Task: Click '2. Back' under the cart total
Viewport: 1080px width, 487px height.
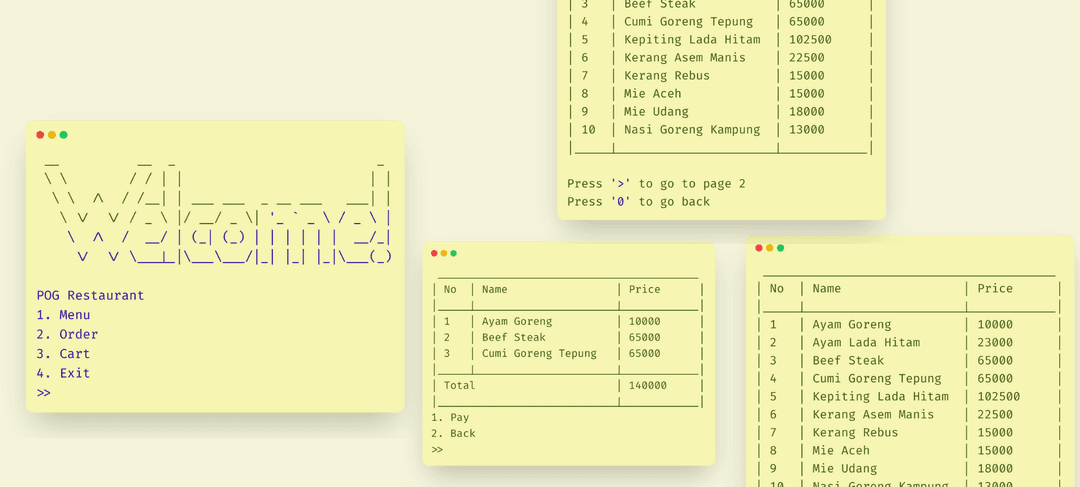Action: [x=453, y=434]
